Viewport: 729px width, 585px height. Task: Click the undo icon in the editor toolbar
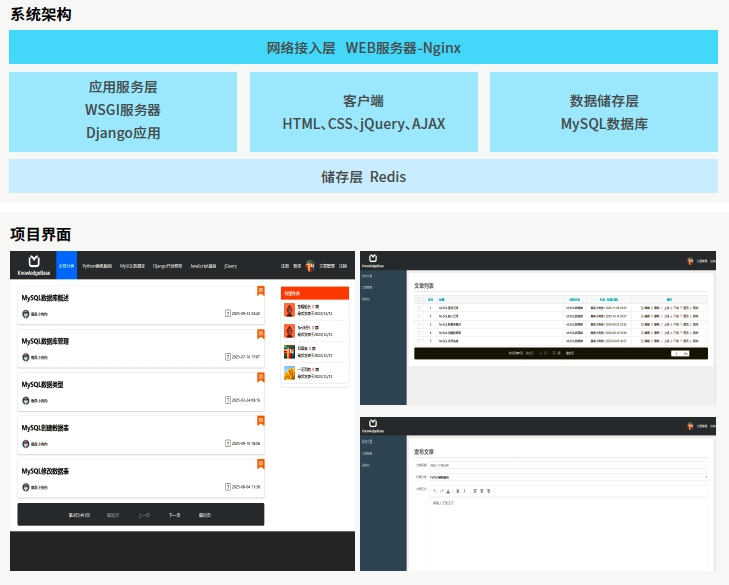point(434,490)
